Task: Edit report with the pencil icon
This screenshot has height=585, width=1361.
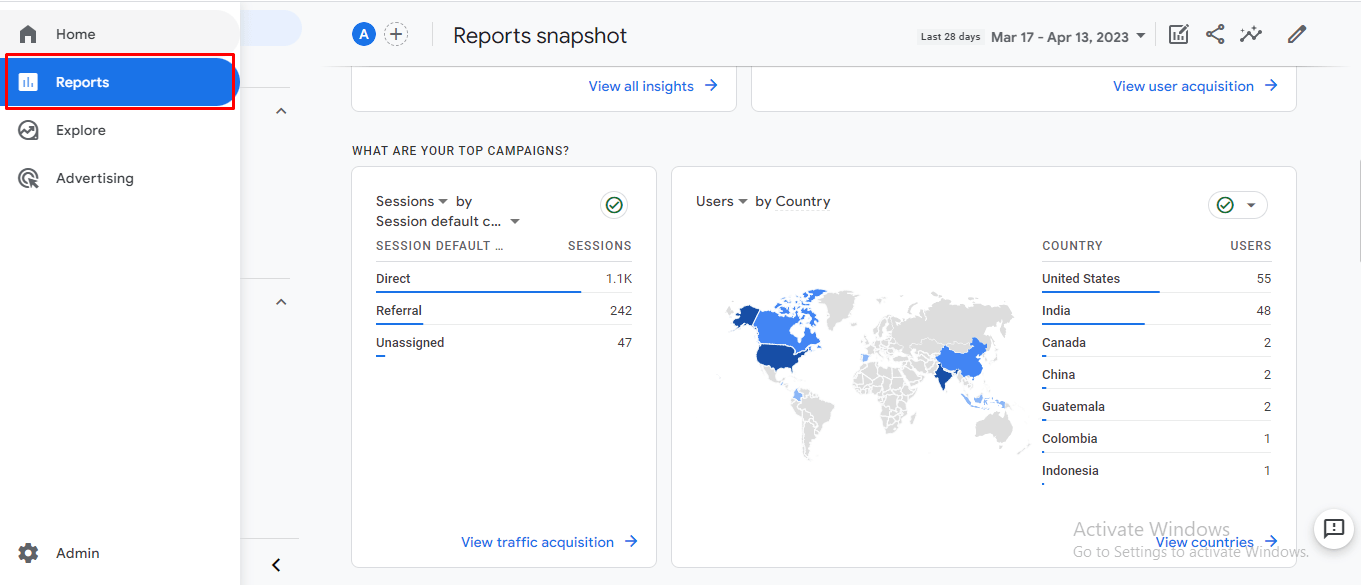Action: click(x=1297, y=35)
